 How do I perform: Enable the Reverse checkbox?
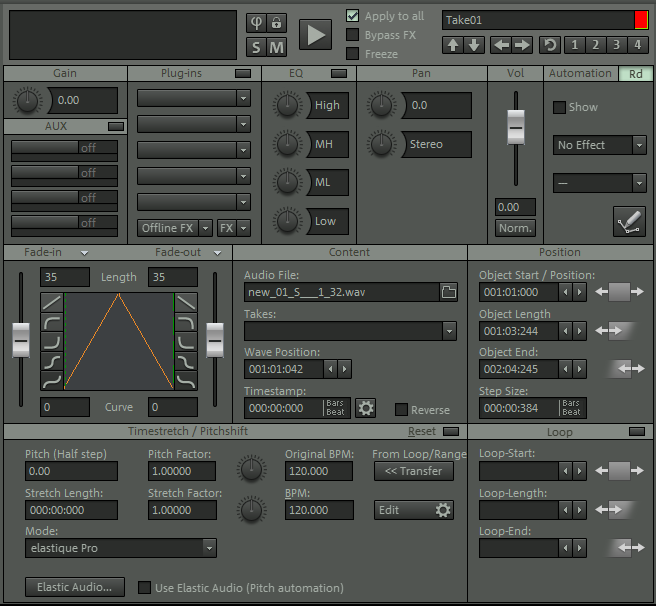[x=401, y=410]
